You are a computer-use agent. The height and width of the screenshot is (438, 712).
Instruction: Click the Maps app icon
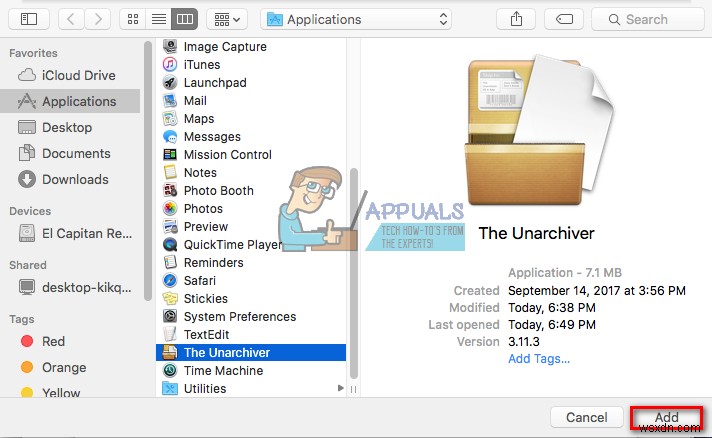tap(170, 119)
